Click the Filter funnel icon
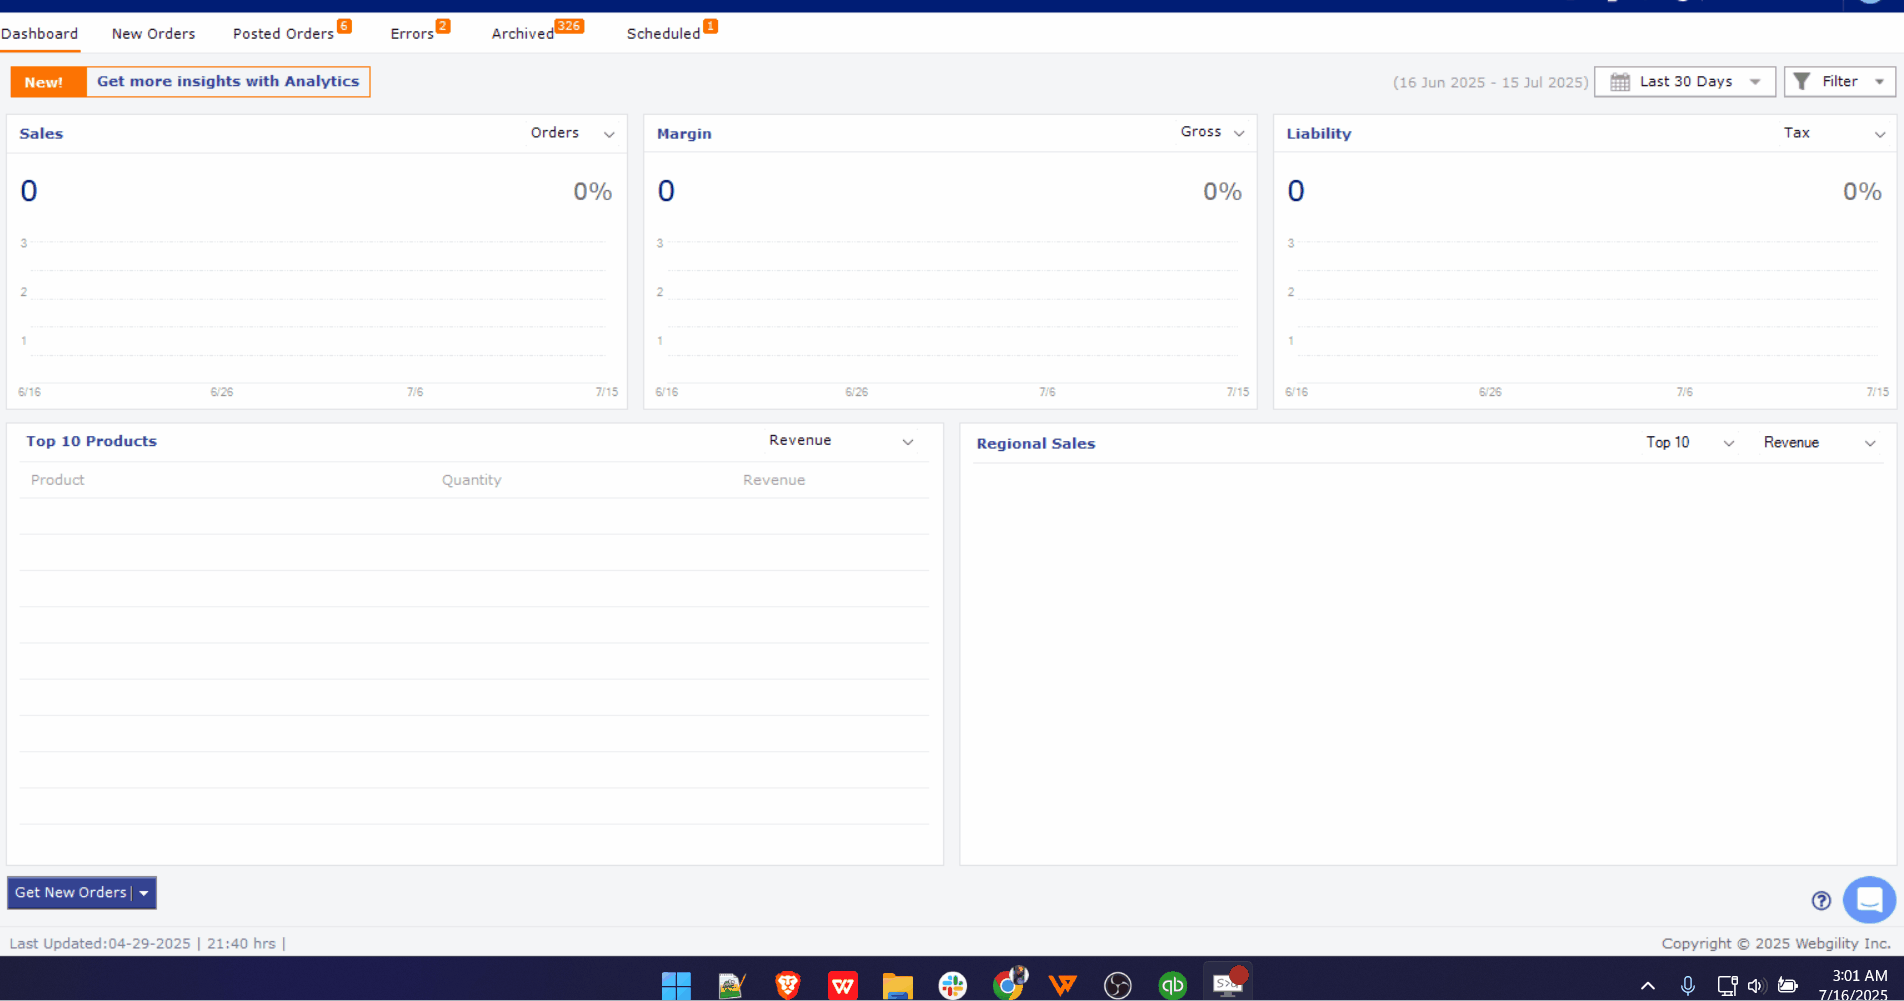Image resolution: width=1904 pixels, height=1001 pixels. (x=1801, y=82)
